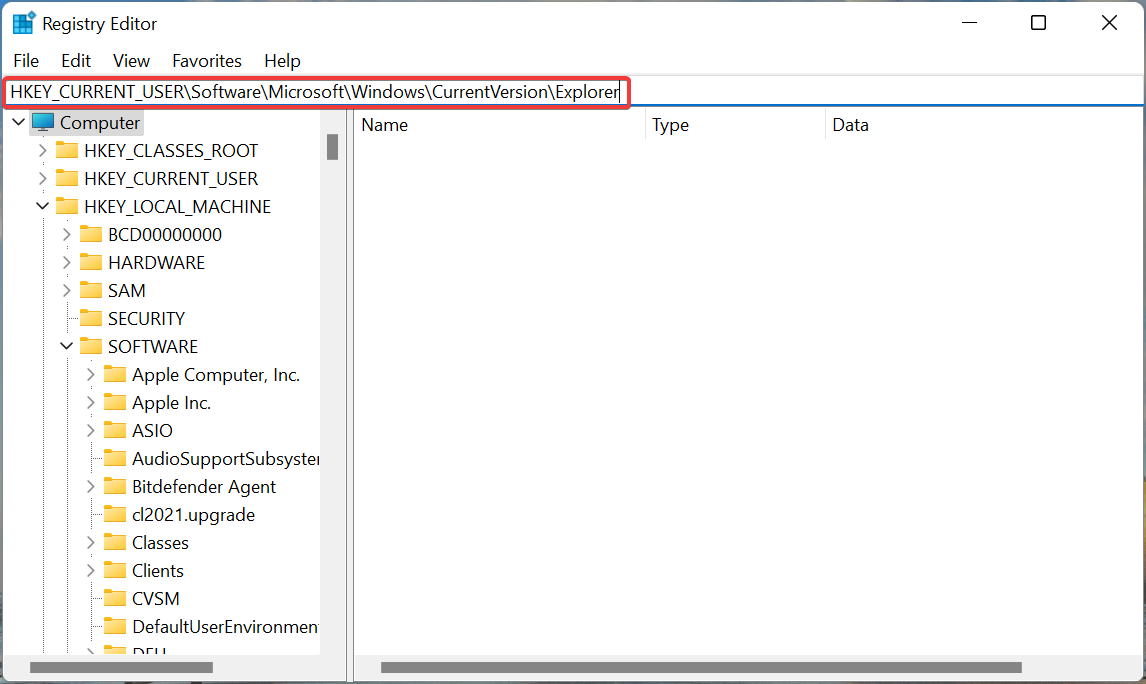Select the Computer icon at tree root

pyautogui.click(x=42, y=122)
